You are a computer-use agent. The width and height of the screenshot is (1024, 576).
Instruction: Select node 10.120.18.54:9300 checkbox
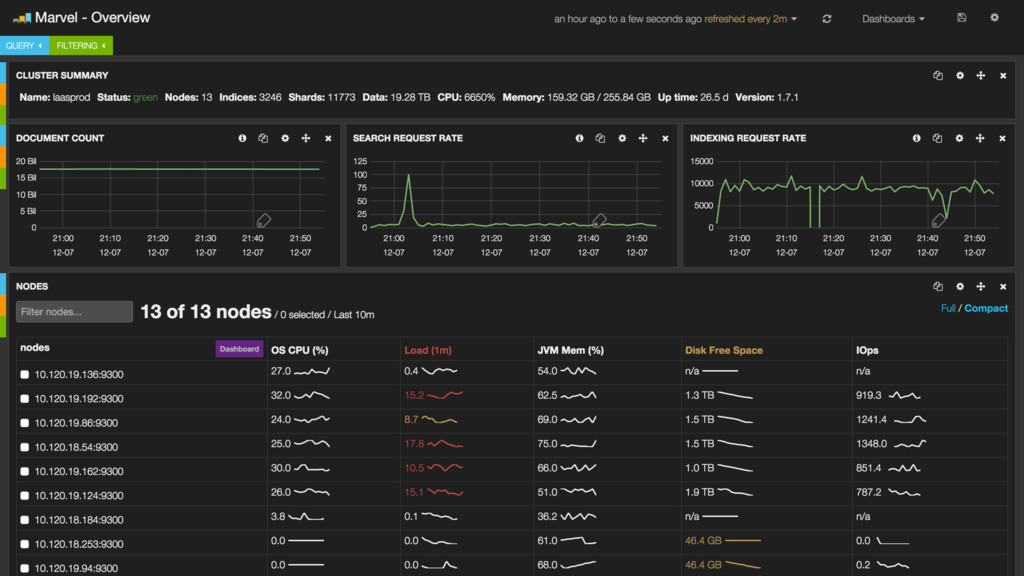25,447
